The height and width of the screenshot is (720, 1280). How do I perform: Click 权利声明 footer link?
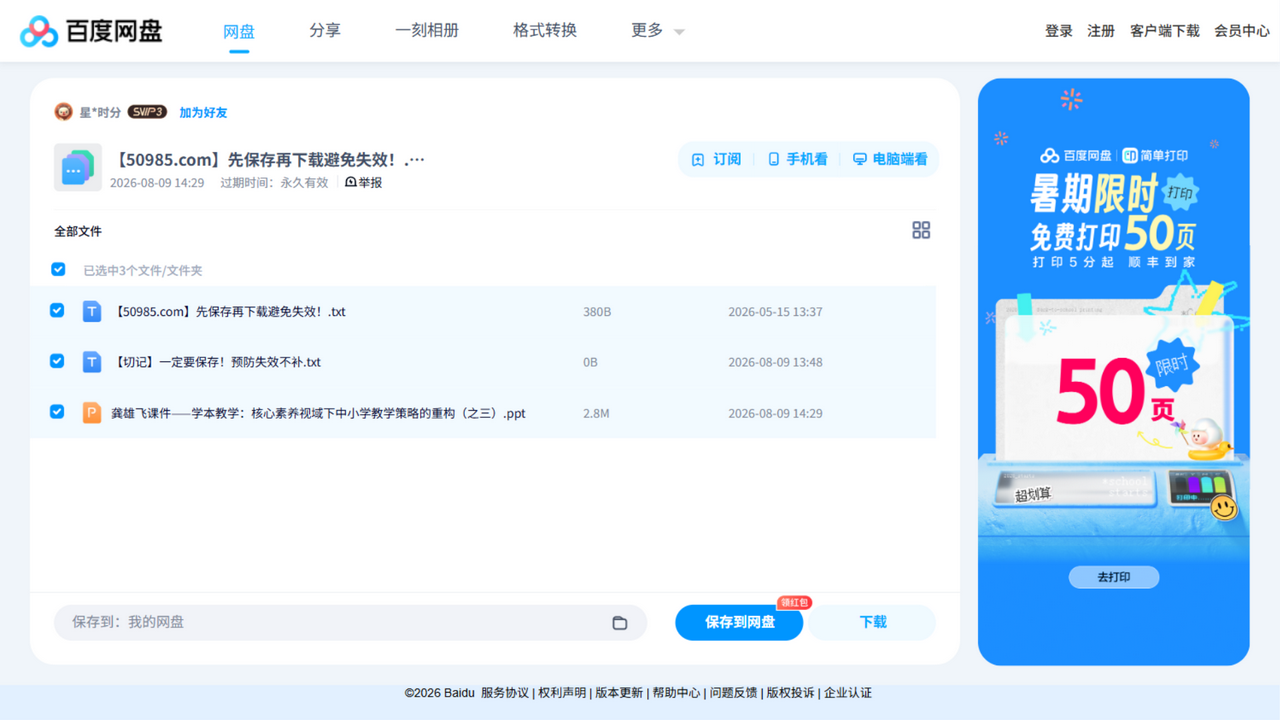point(562,693)
